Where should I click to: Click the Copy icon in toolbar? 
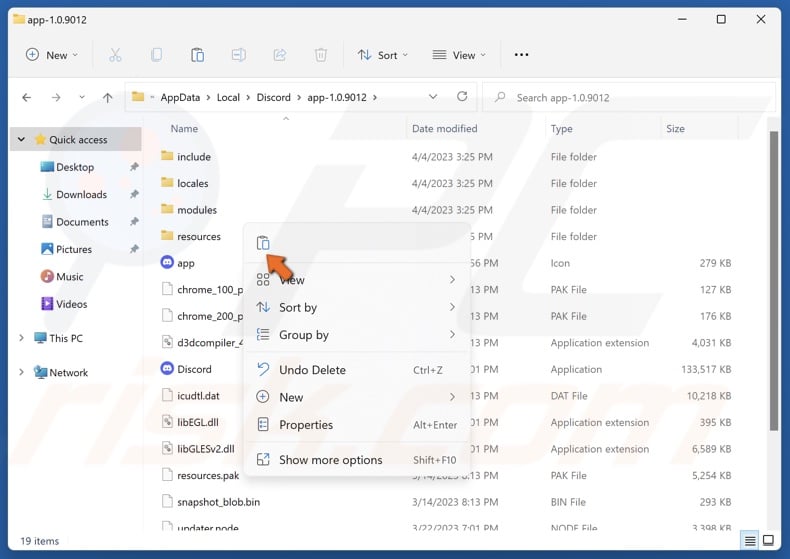coord(156,55)
